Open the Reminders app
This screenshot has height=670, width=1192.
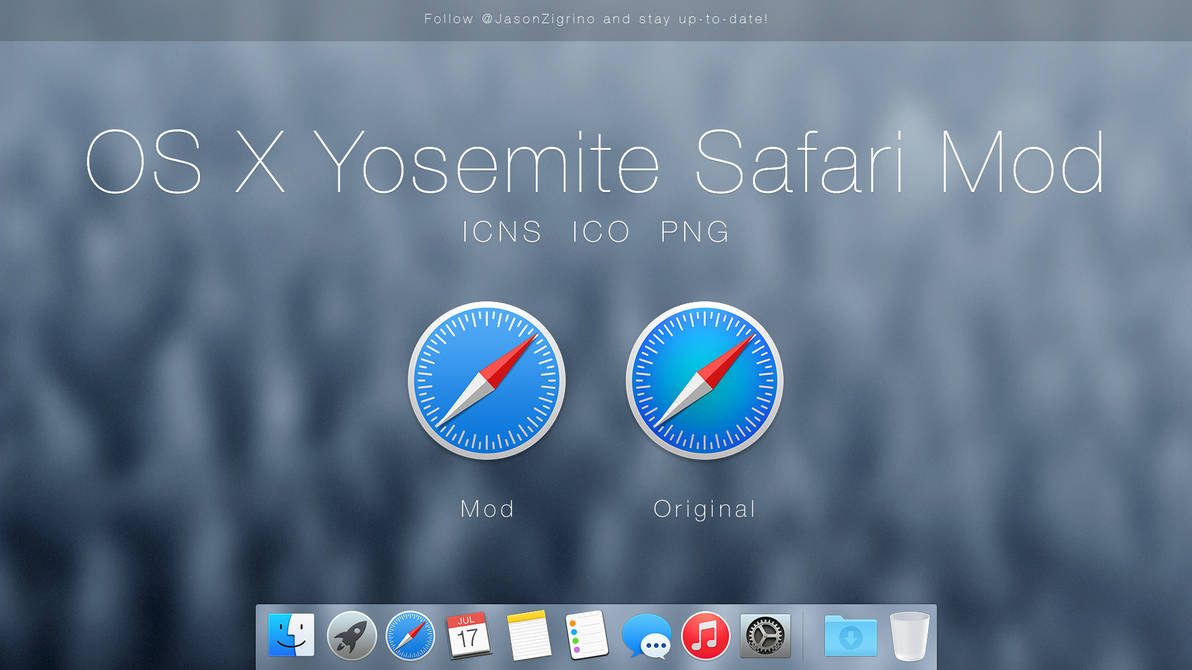(587, 635)
